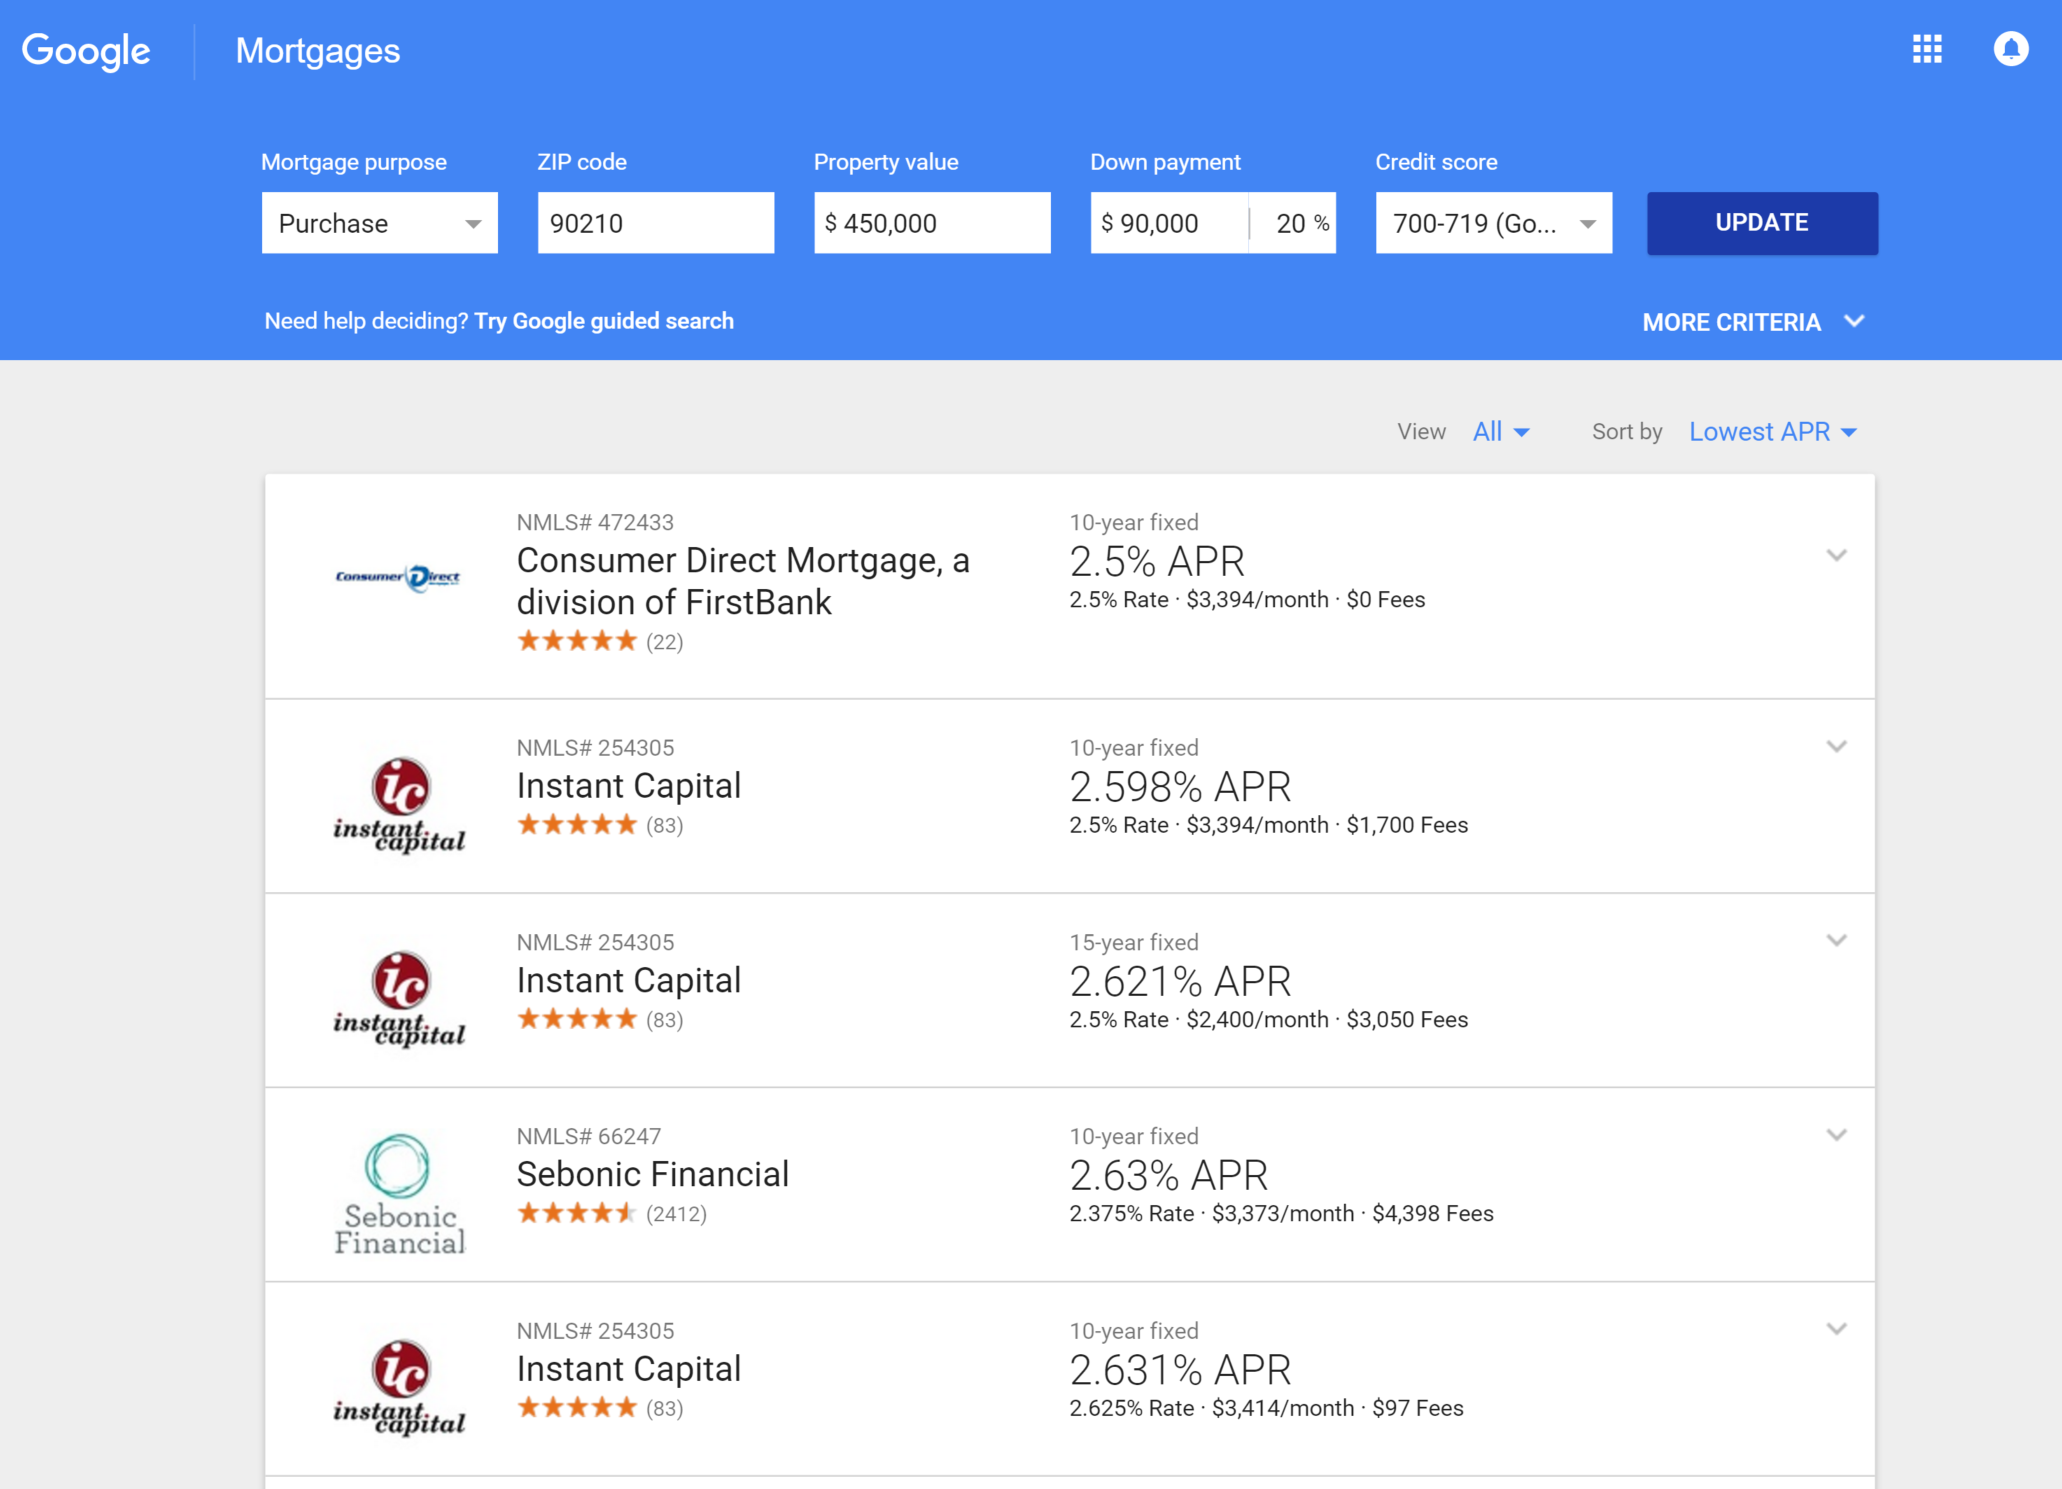2062x1489 pixels.
Task: Expand the Consumer Direct Mortgage listing chevron
Action: [x=1837, y=555]
